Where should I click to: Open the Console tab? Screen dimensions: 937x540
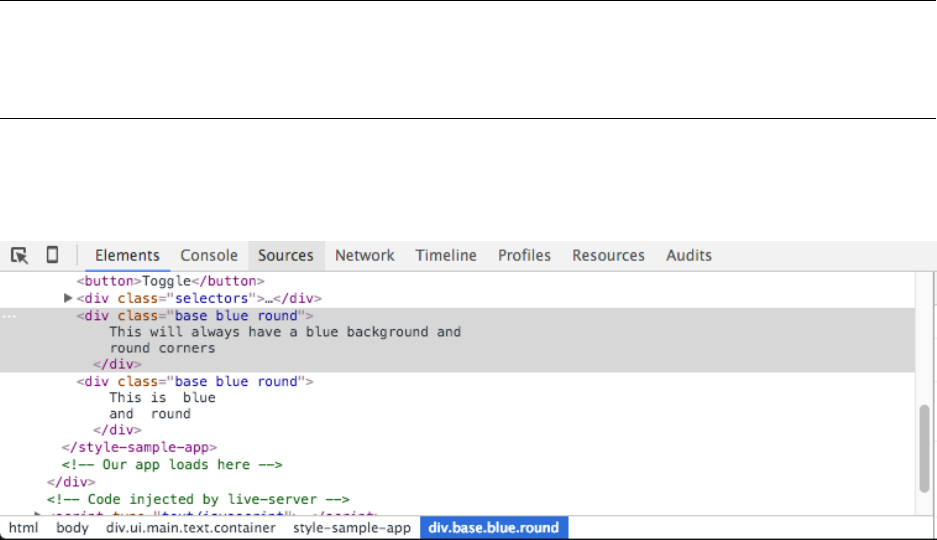point(209,256)
